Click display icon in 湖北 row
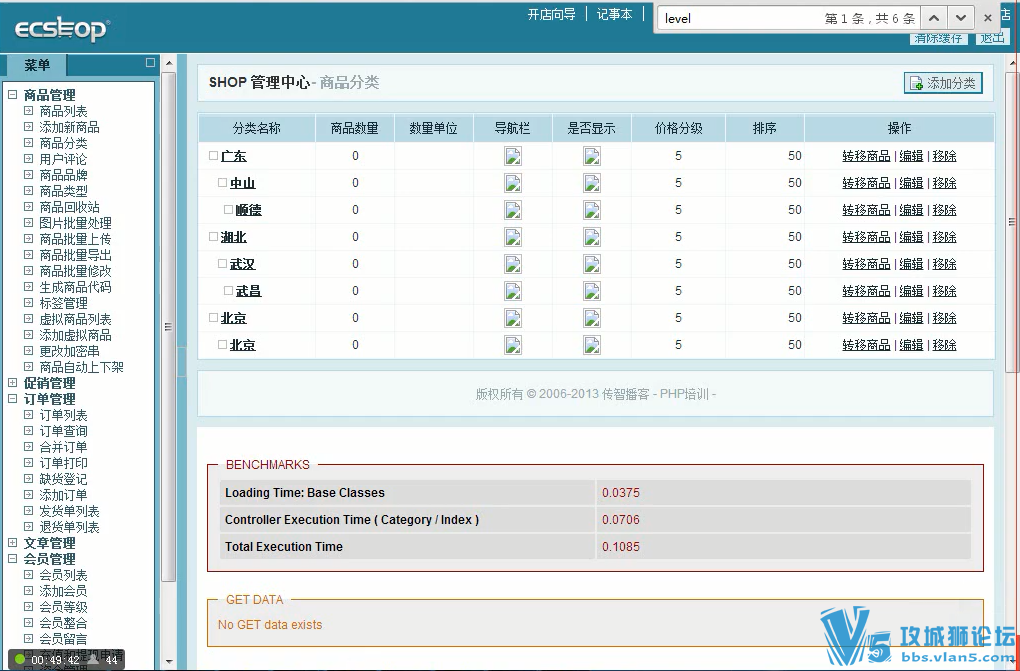Image resolution: width=1020 pixels, height=671 pixels. click(591, 237)
